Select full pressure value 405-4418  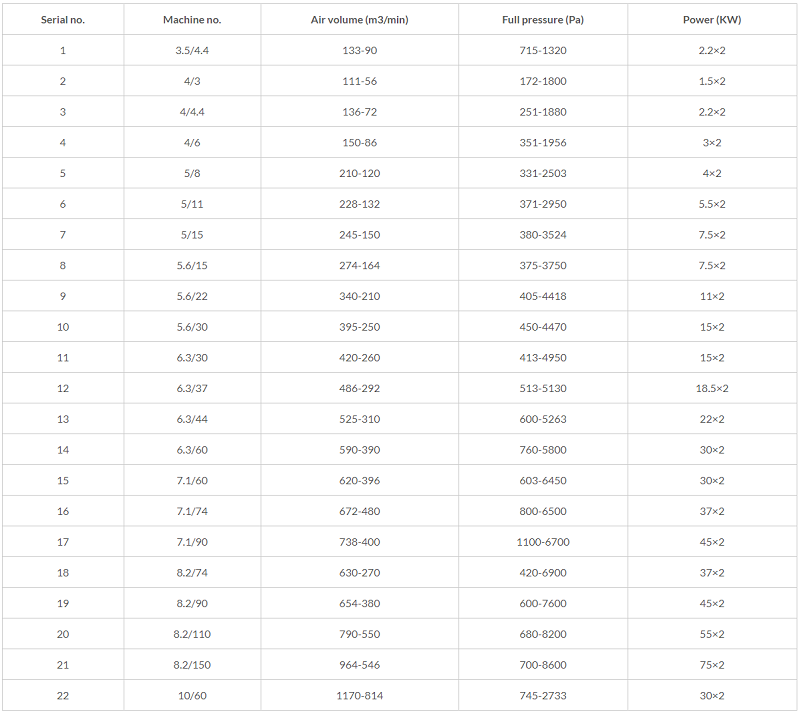point(543,296)
